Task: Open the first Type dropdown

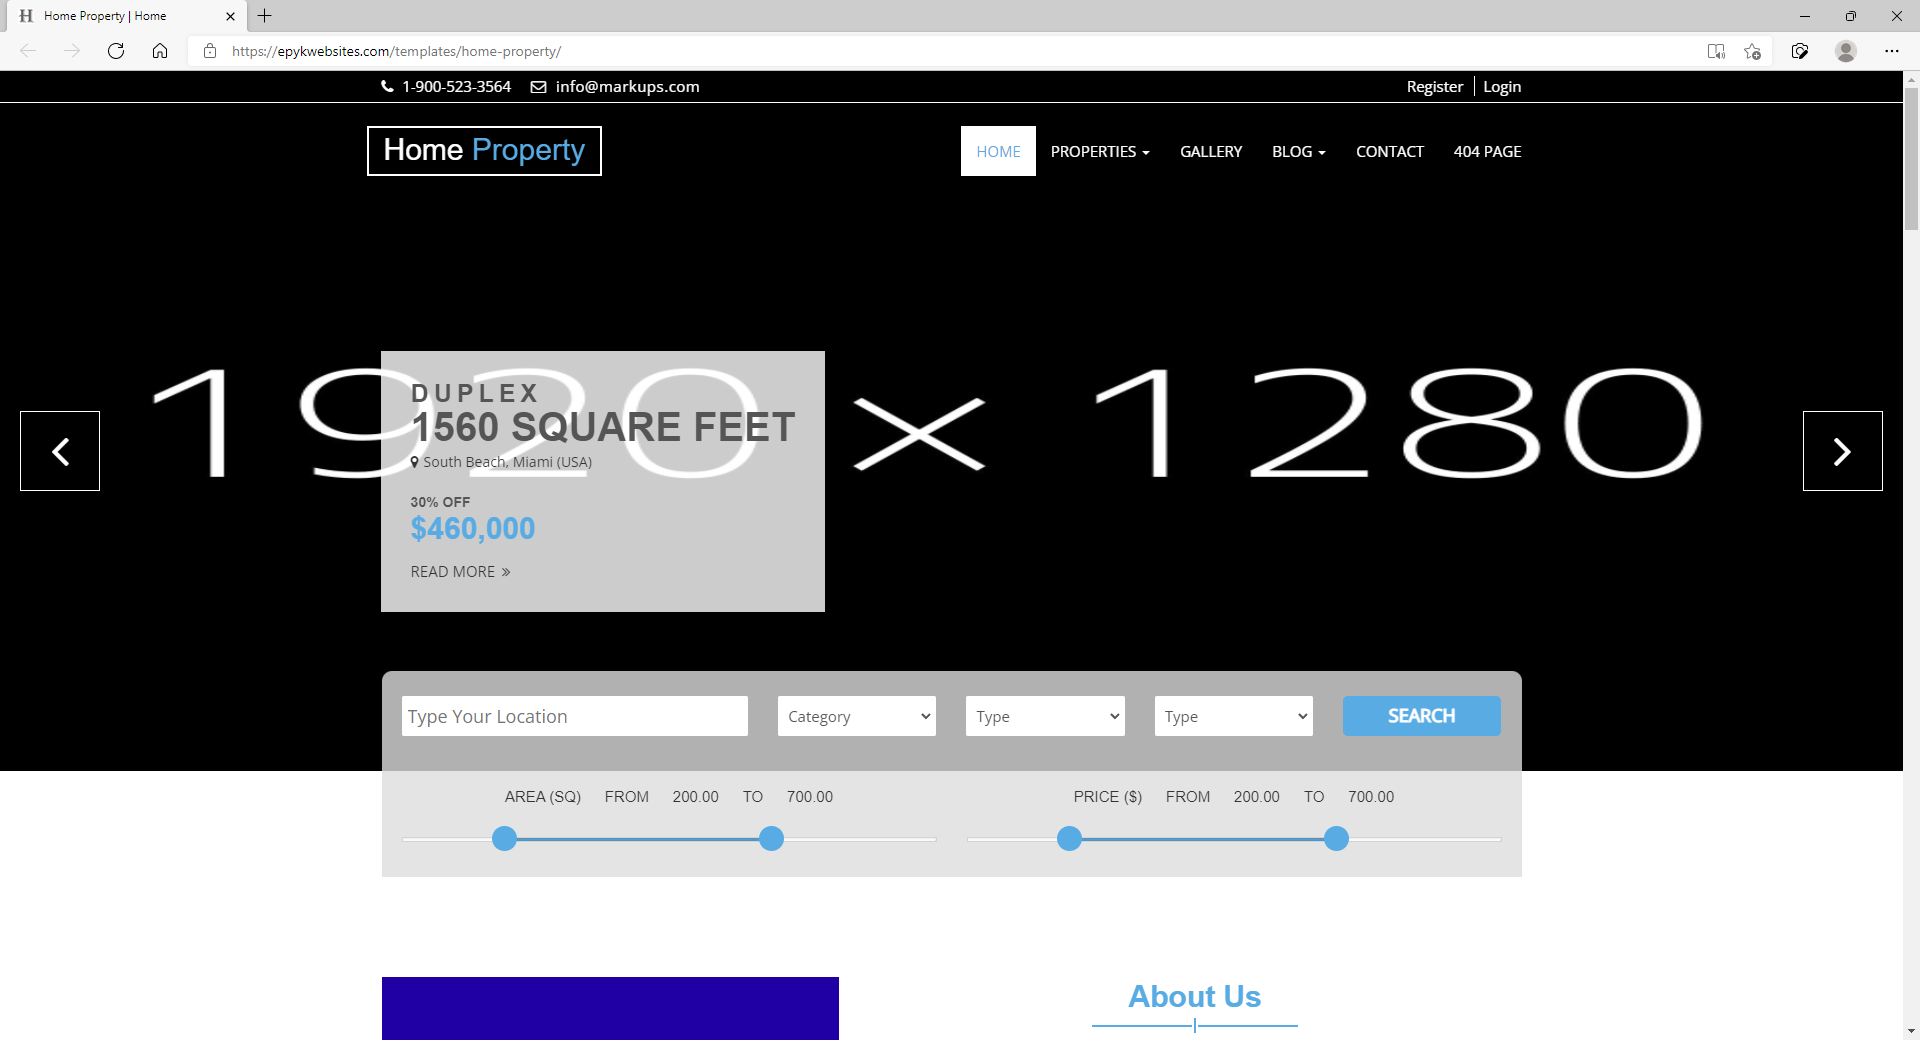Action: click(x=1044, y=716)
